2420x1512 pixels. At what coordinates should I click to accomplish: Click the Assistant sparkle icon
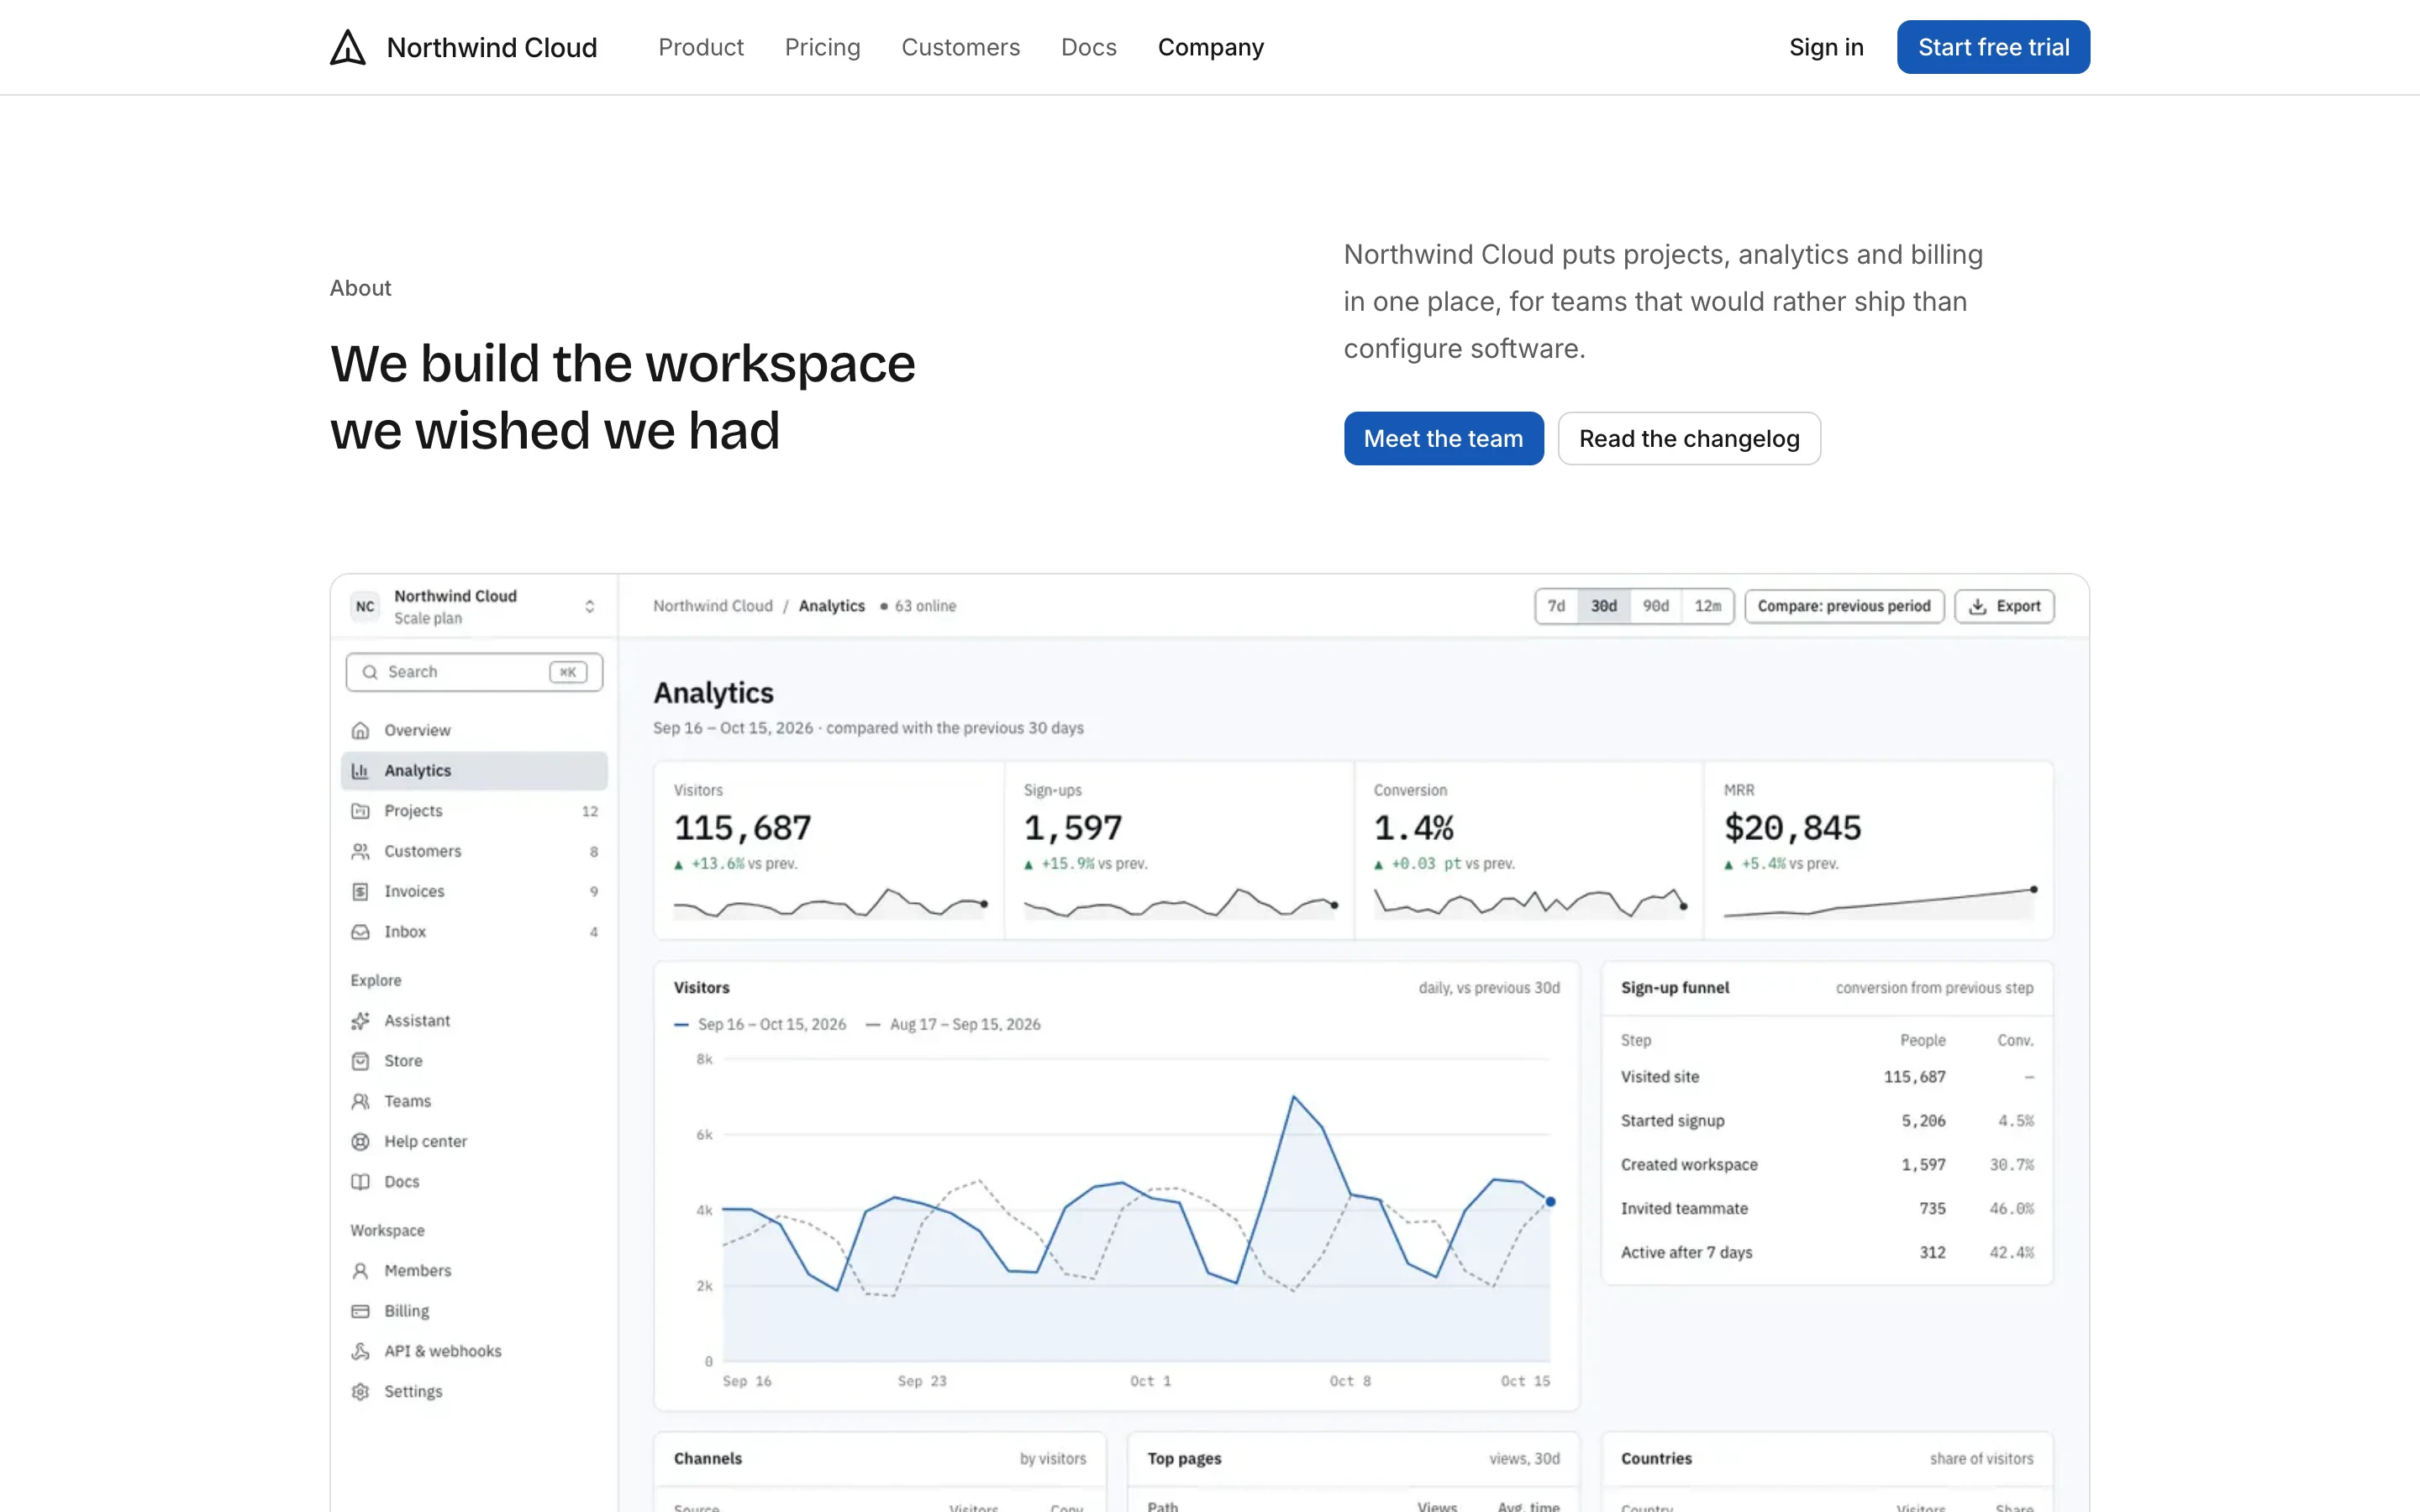coord(360,1020)
